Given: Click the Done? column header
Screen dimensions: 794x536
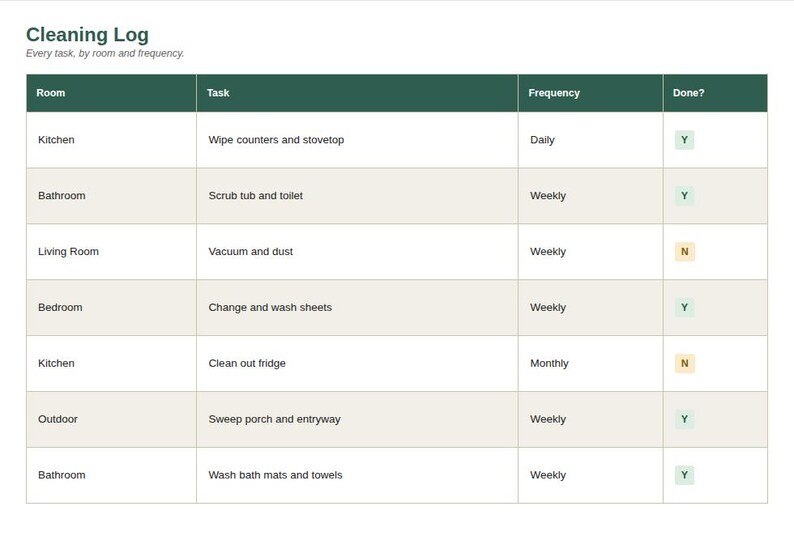Looking at the screenshot, I should pos(715,93).
